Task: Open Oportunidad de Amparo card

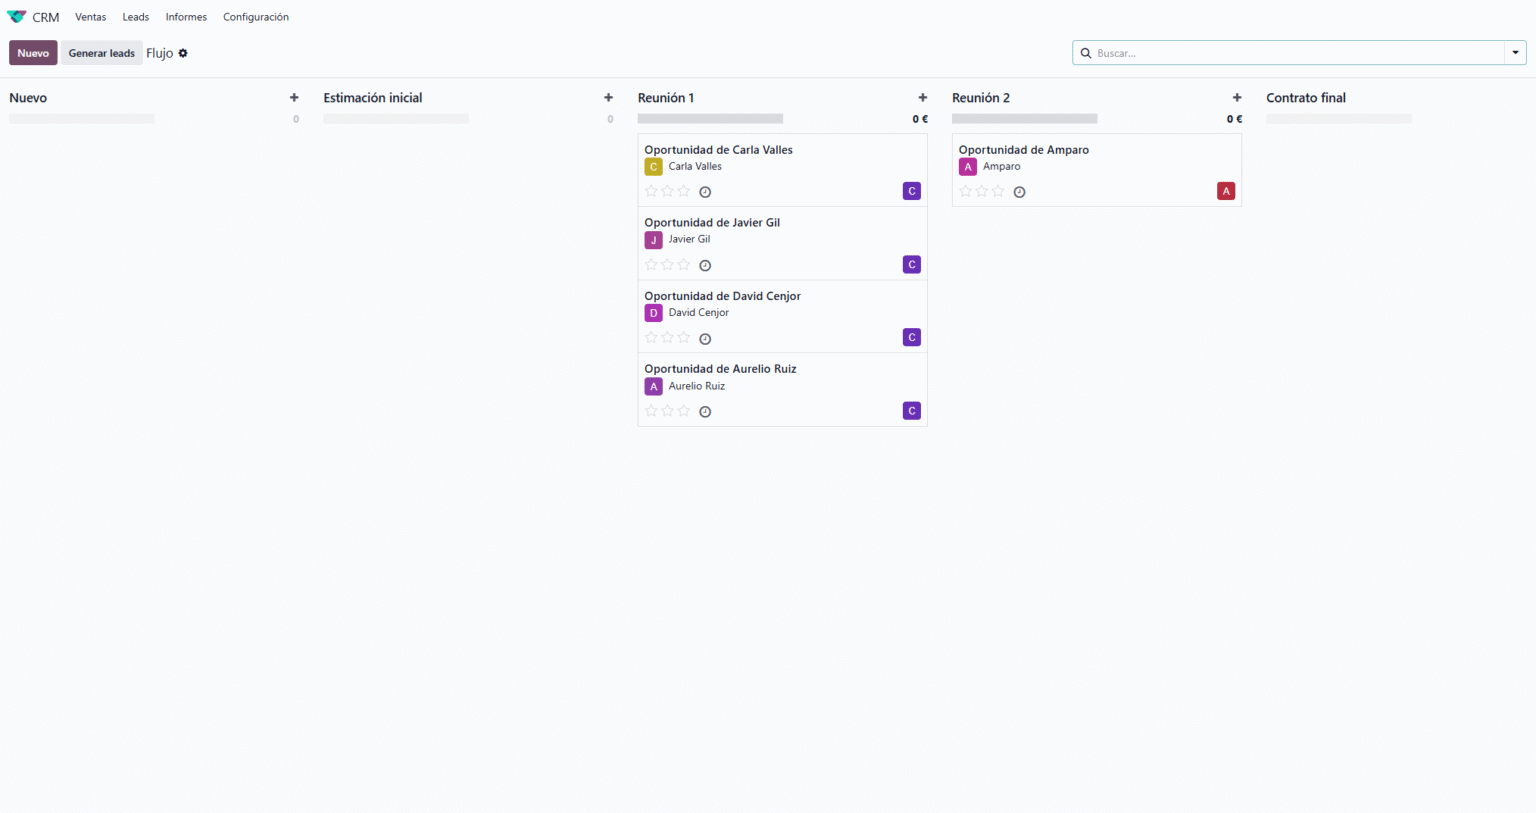Action: pos(1096,170)
